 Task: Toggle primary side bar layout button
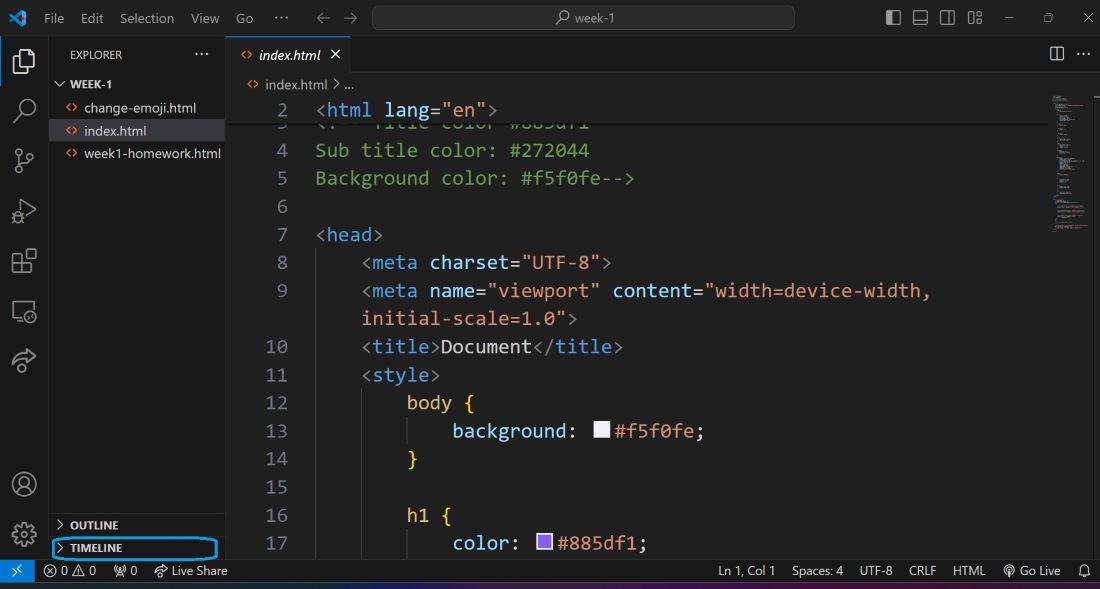click(893, 18)
